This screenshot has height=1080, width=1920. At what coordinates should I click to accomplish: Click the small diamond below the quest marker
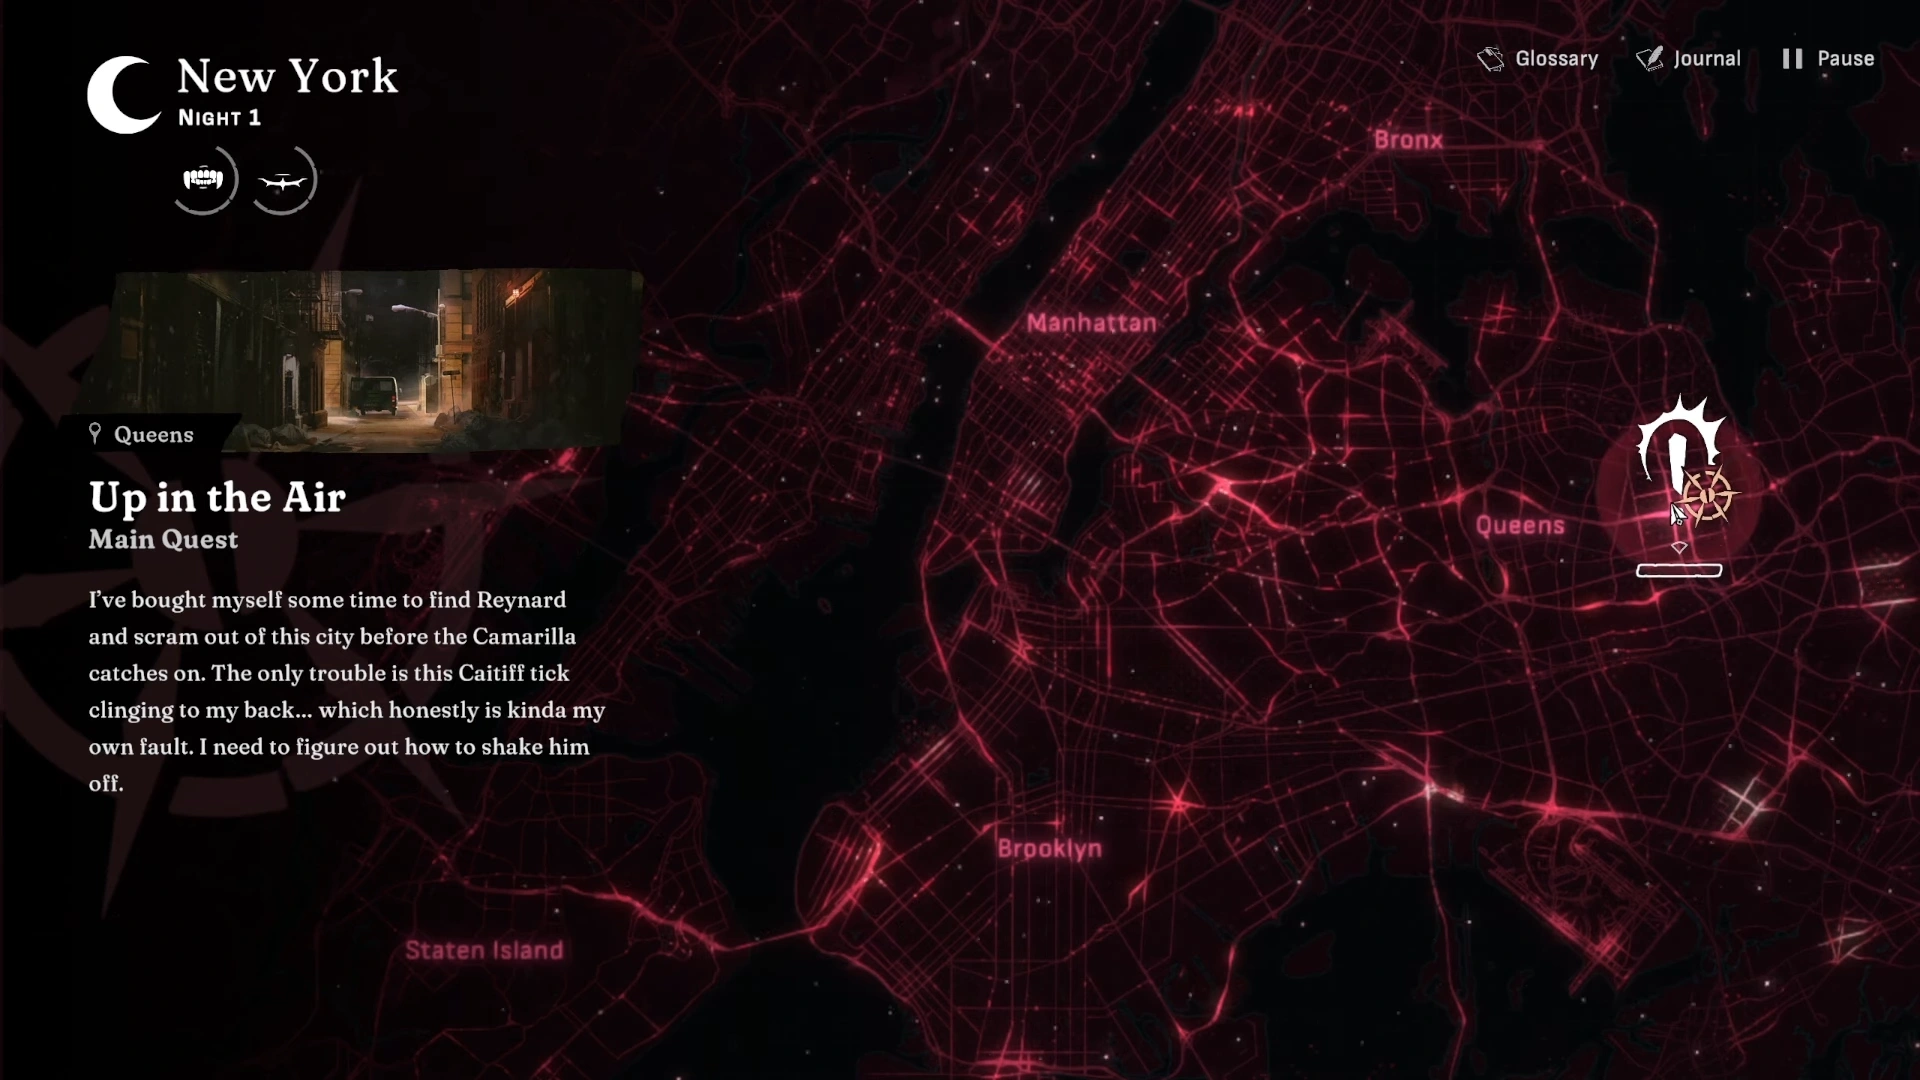(1679, 548)
